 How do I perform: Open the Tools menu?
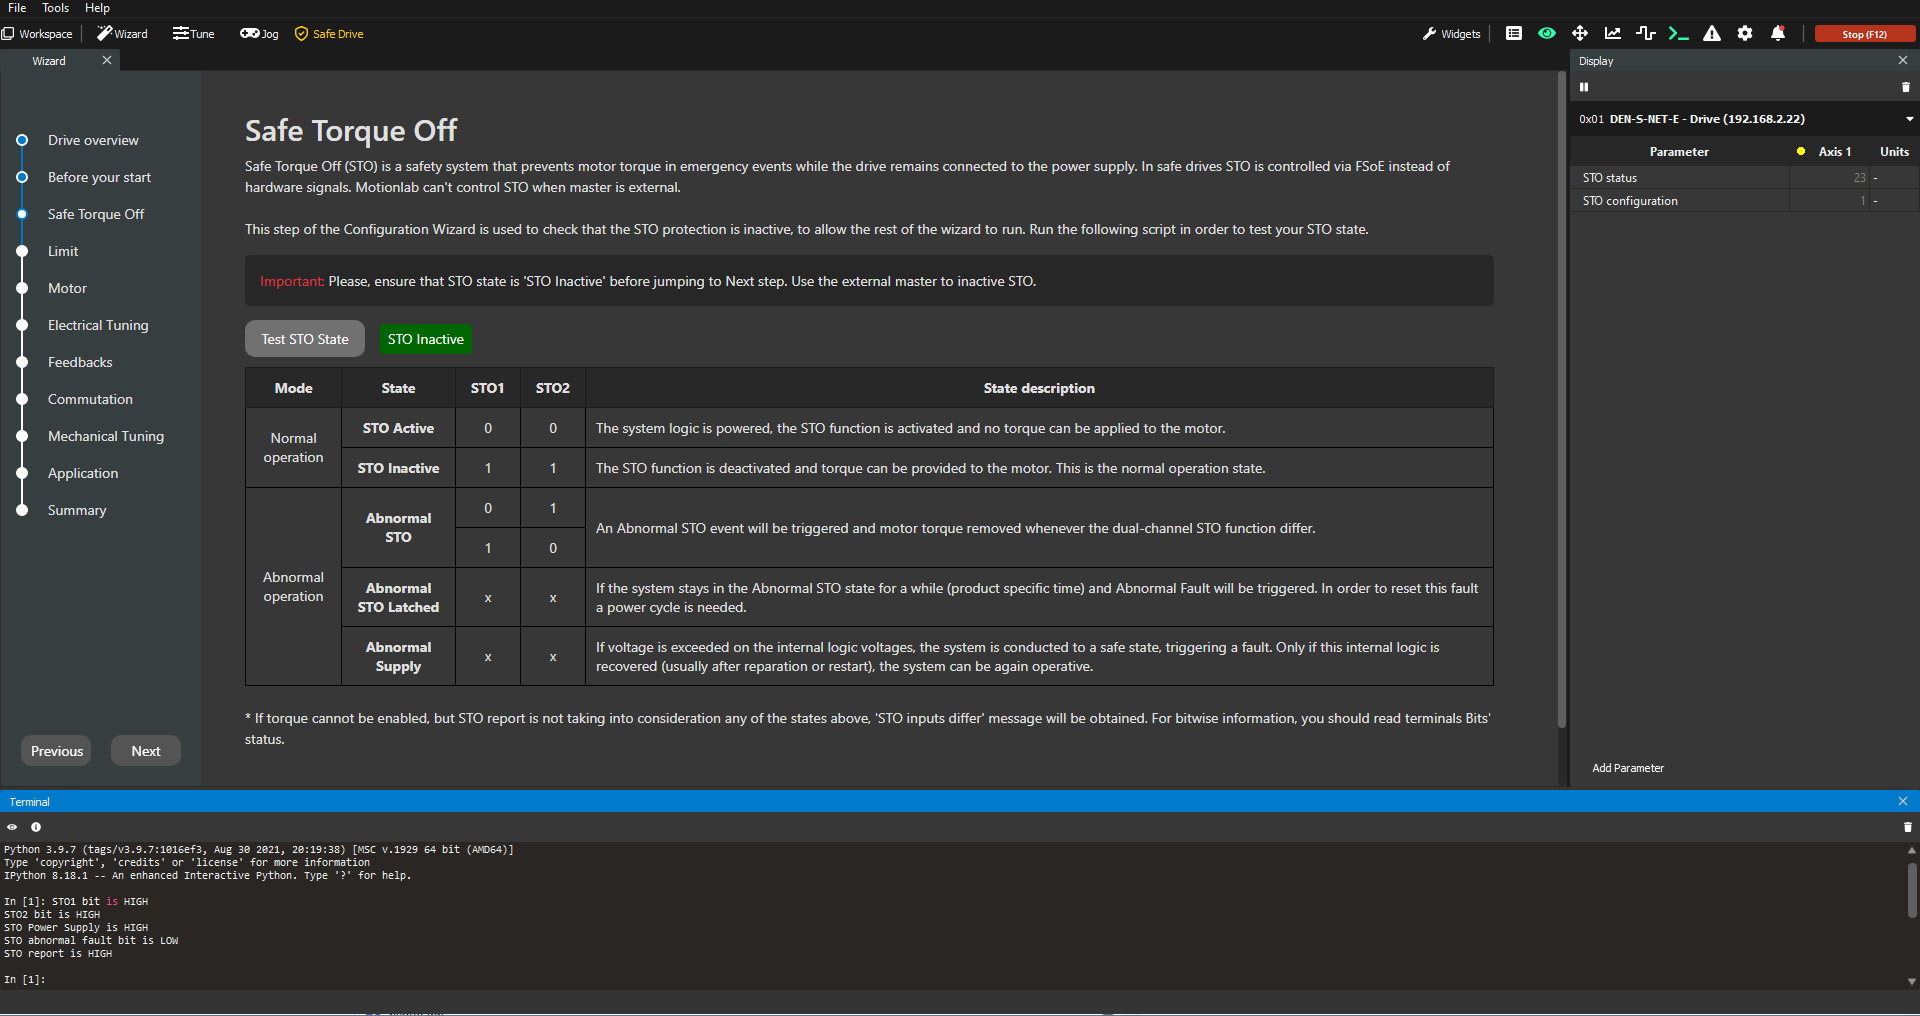pos(55,8)
